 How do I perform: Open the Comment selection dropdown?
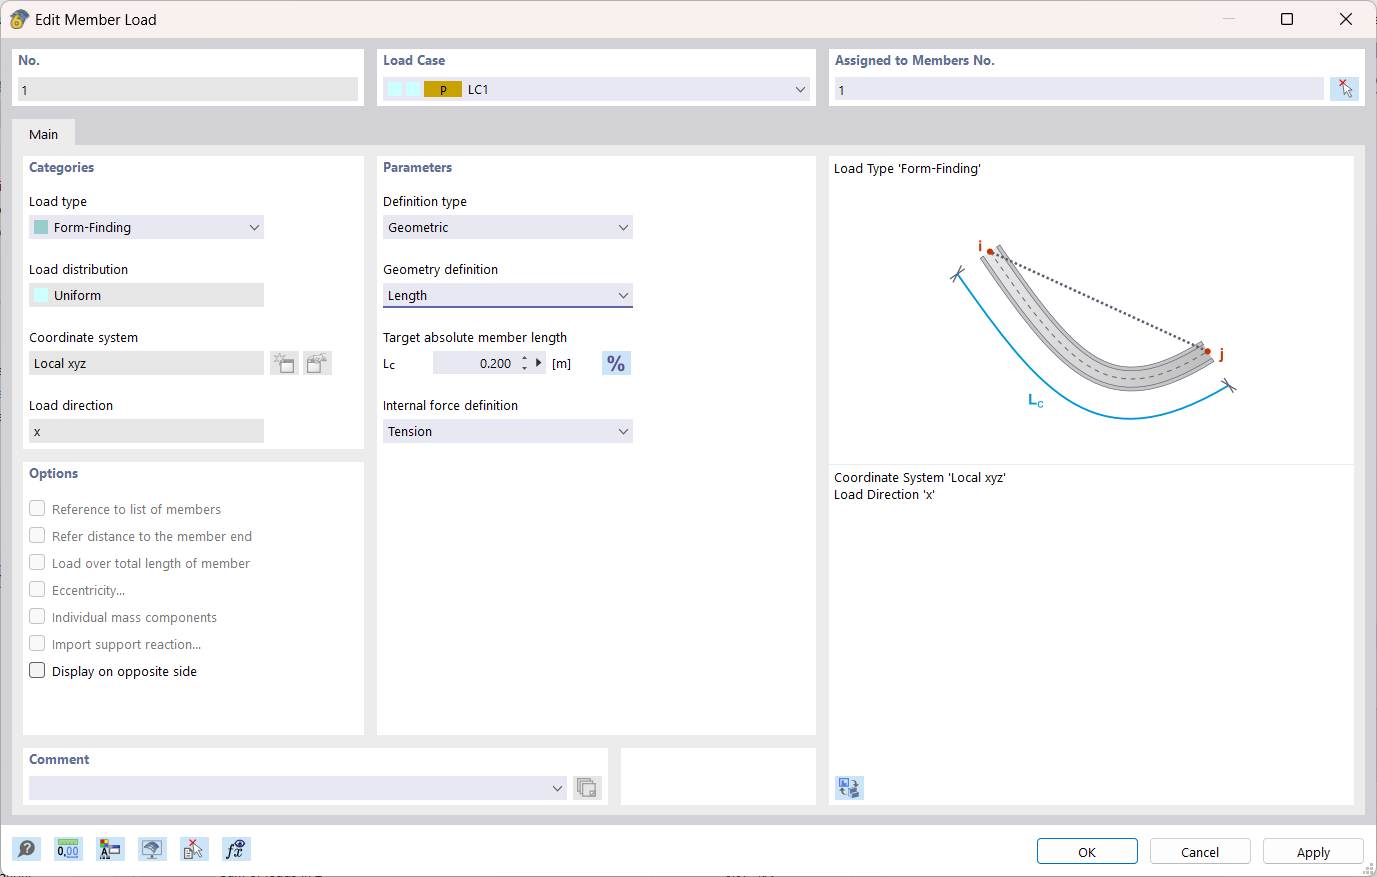pyautogui.click(x=557, y=788)
